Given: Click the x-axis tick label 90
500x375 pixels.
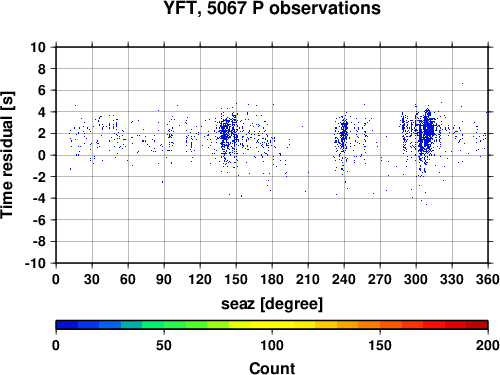Looking at the screenshot, I should tap(164, 279).
